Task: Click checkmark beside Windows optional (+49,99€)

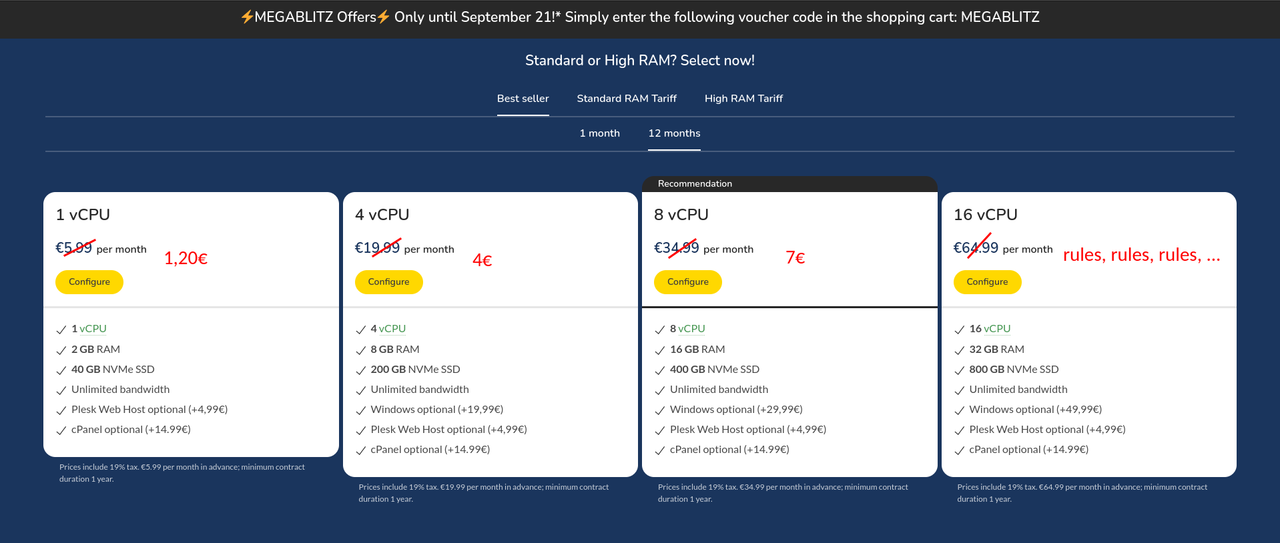Action: (x=959, y=409)
